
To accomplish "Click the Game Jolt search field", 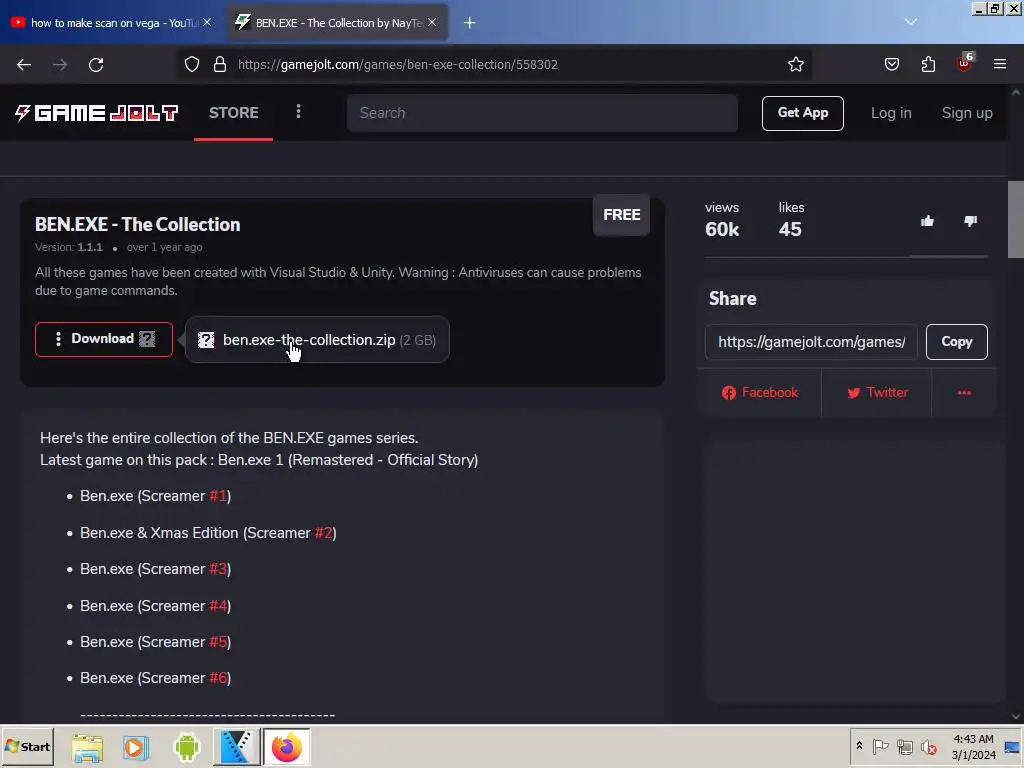I will 542,113.
